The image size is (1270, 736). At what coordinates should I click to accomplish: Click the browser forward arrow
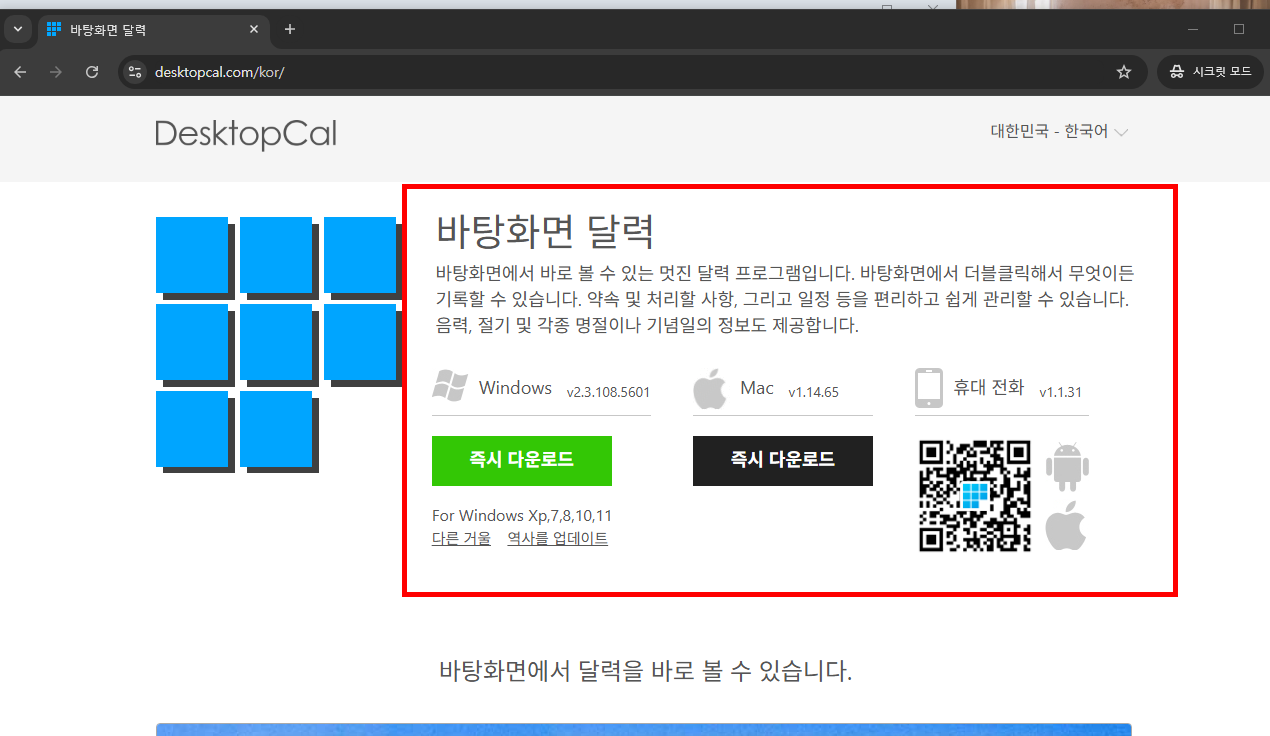point(56,72)
